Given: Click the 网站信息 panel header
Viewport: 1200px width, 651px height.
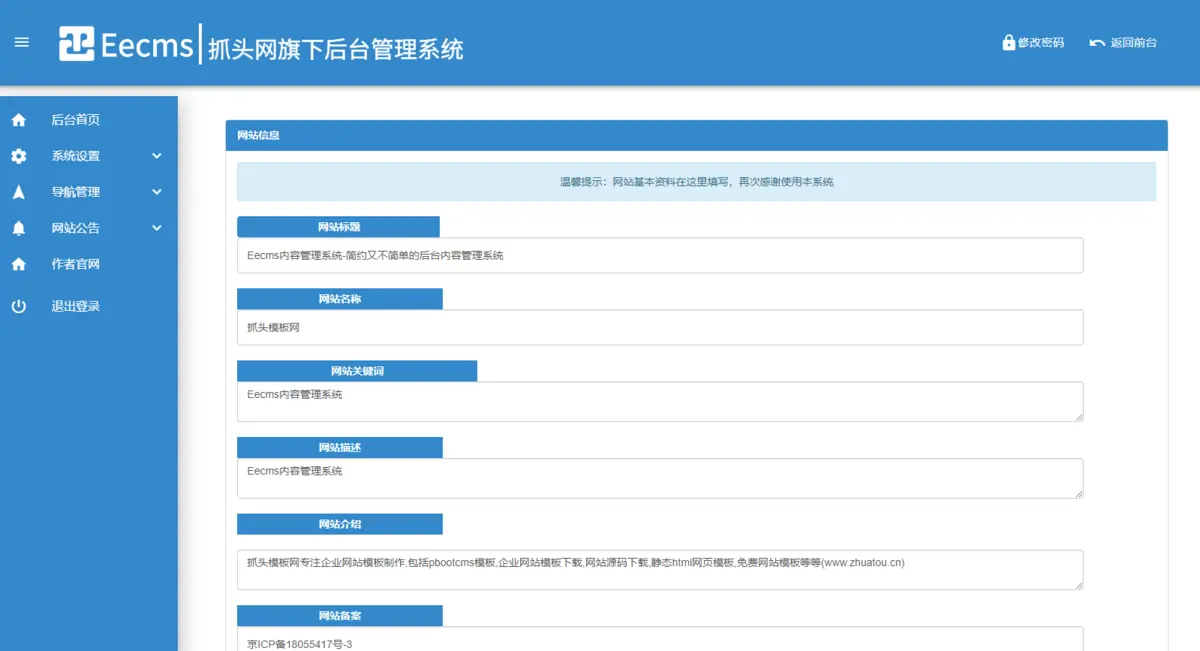Looking at the screenshot, I should (697, 135).
